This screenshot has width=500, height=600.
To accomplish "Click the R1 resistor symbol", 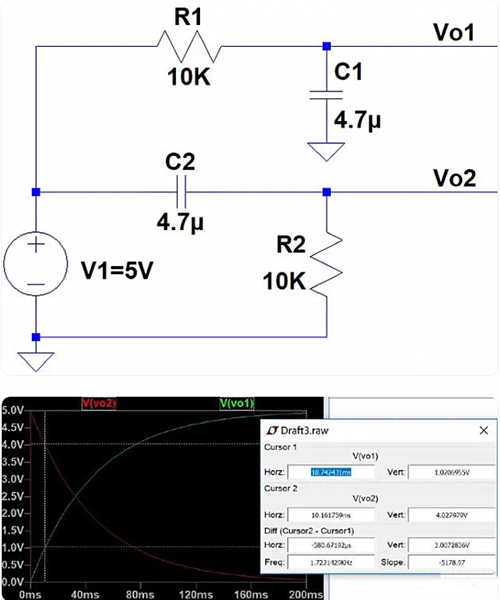I will click(x=189, y=47).
